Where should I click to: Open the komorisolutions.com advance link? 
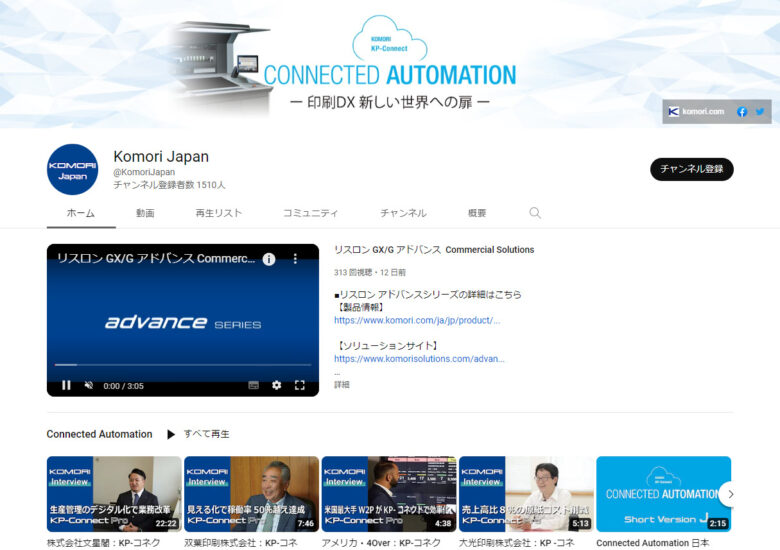pyautogui.click(x=419, y=359)
